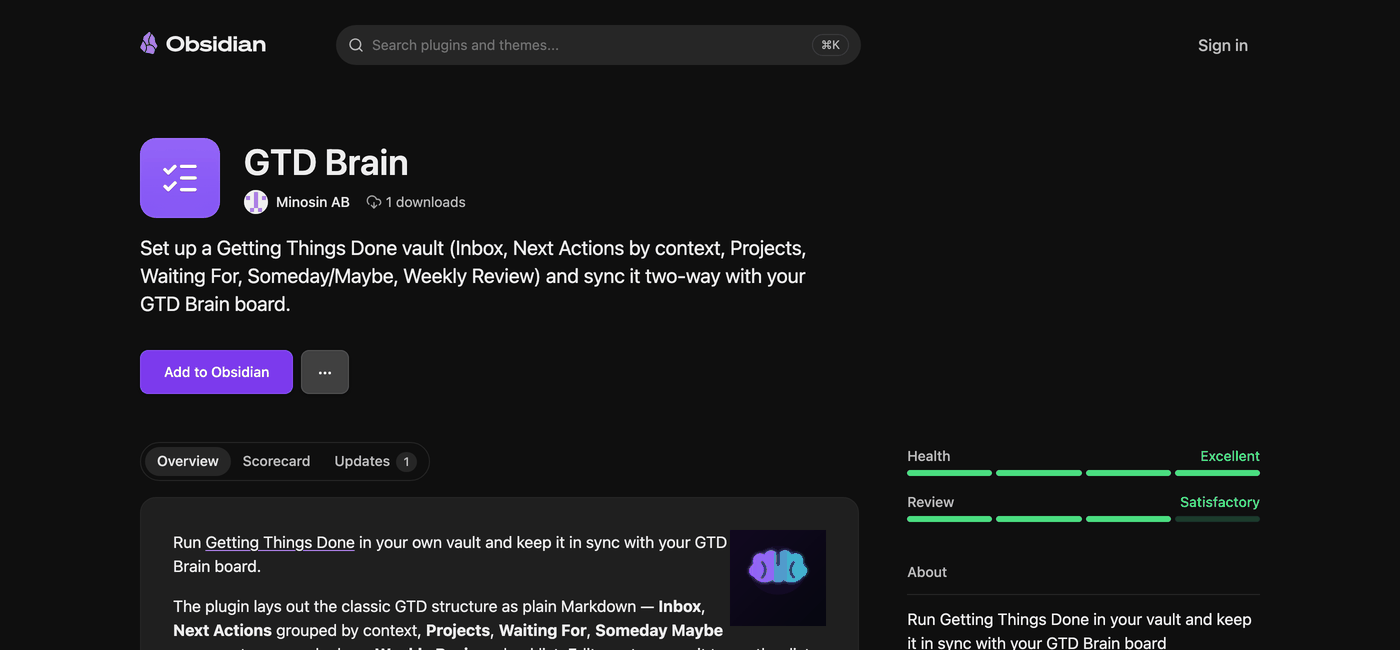1400x650 pixels.
Task: Click the Obsidian wordmark
Action: tap(216, 44)
